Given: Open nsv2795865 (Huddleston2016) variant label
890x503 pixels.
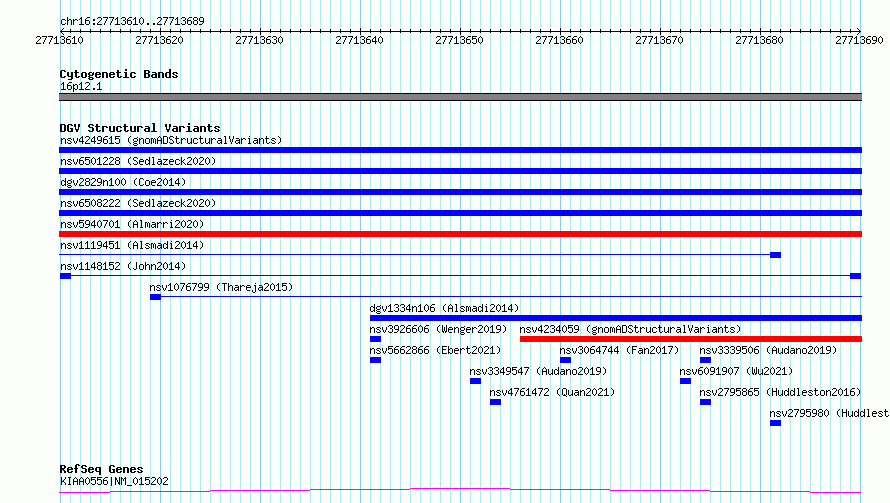Looking at the screenshot, I should click(x=780, y=392).
